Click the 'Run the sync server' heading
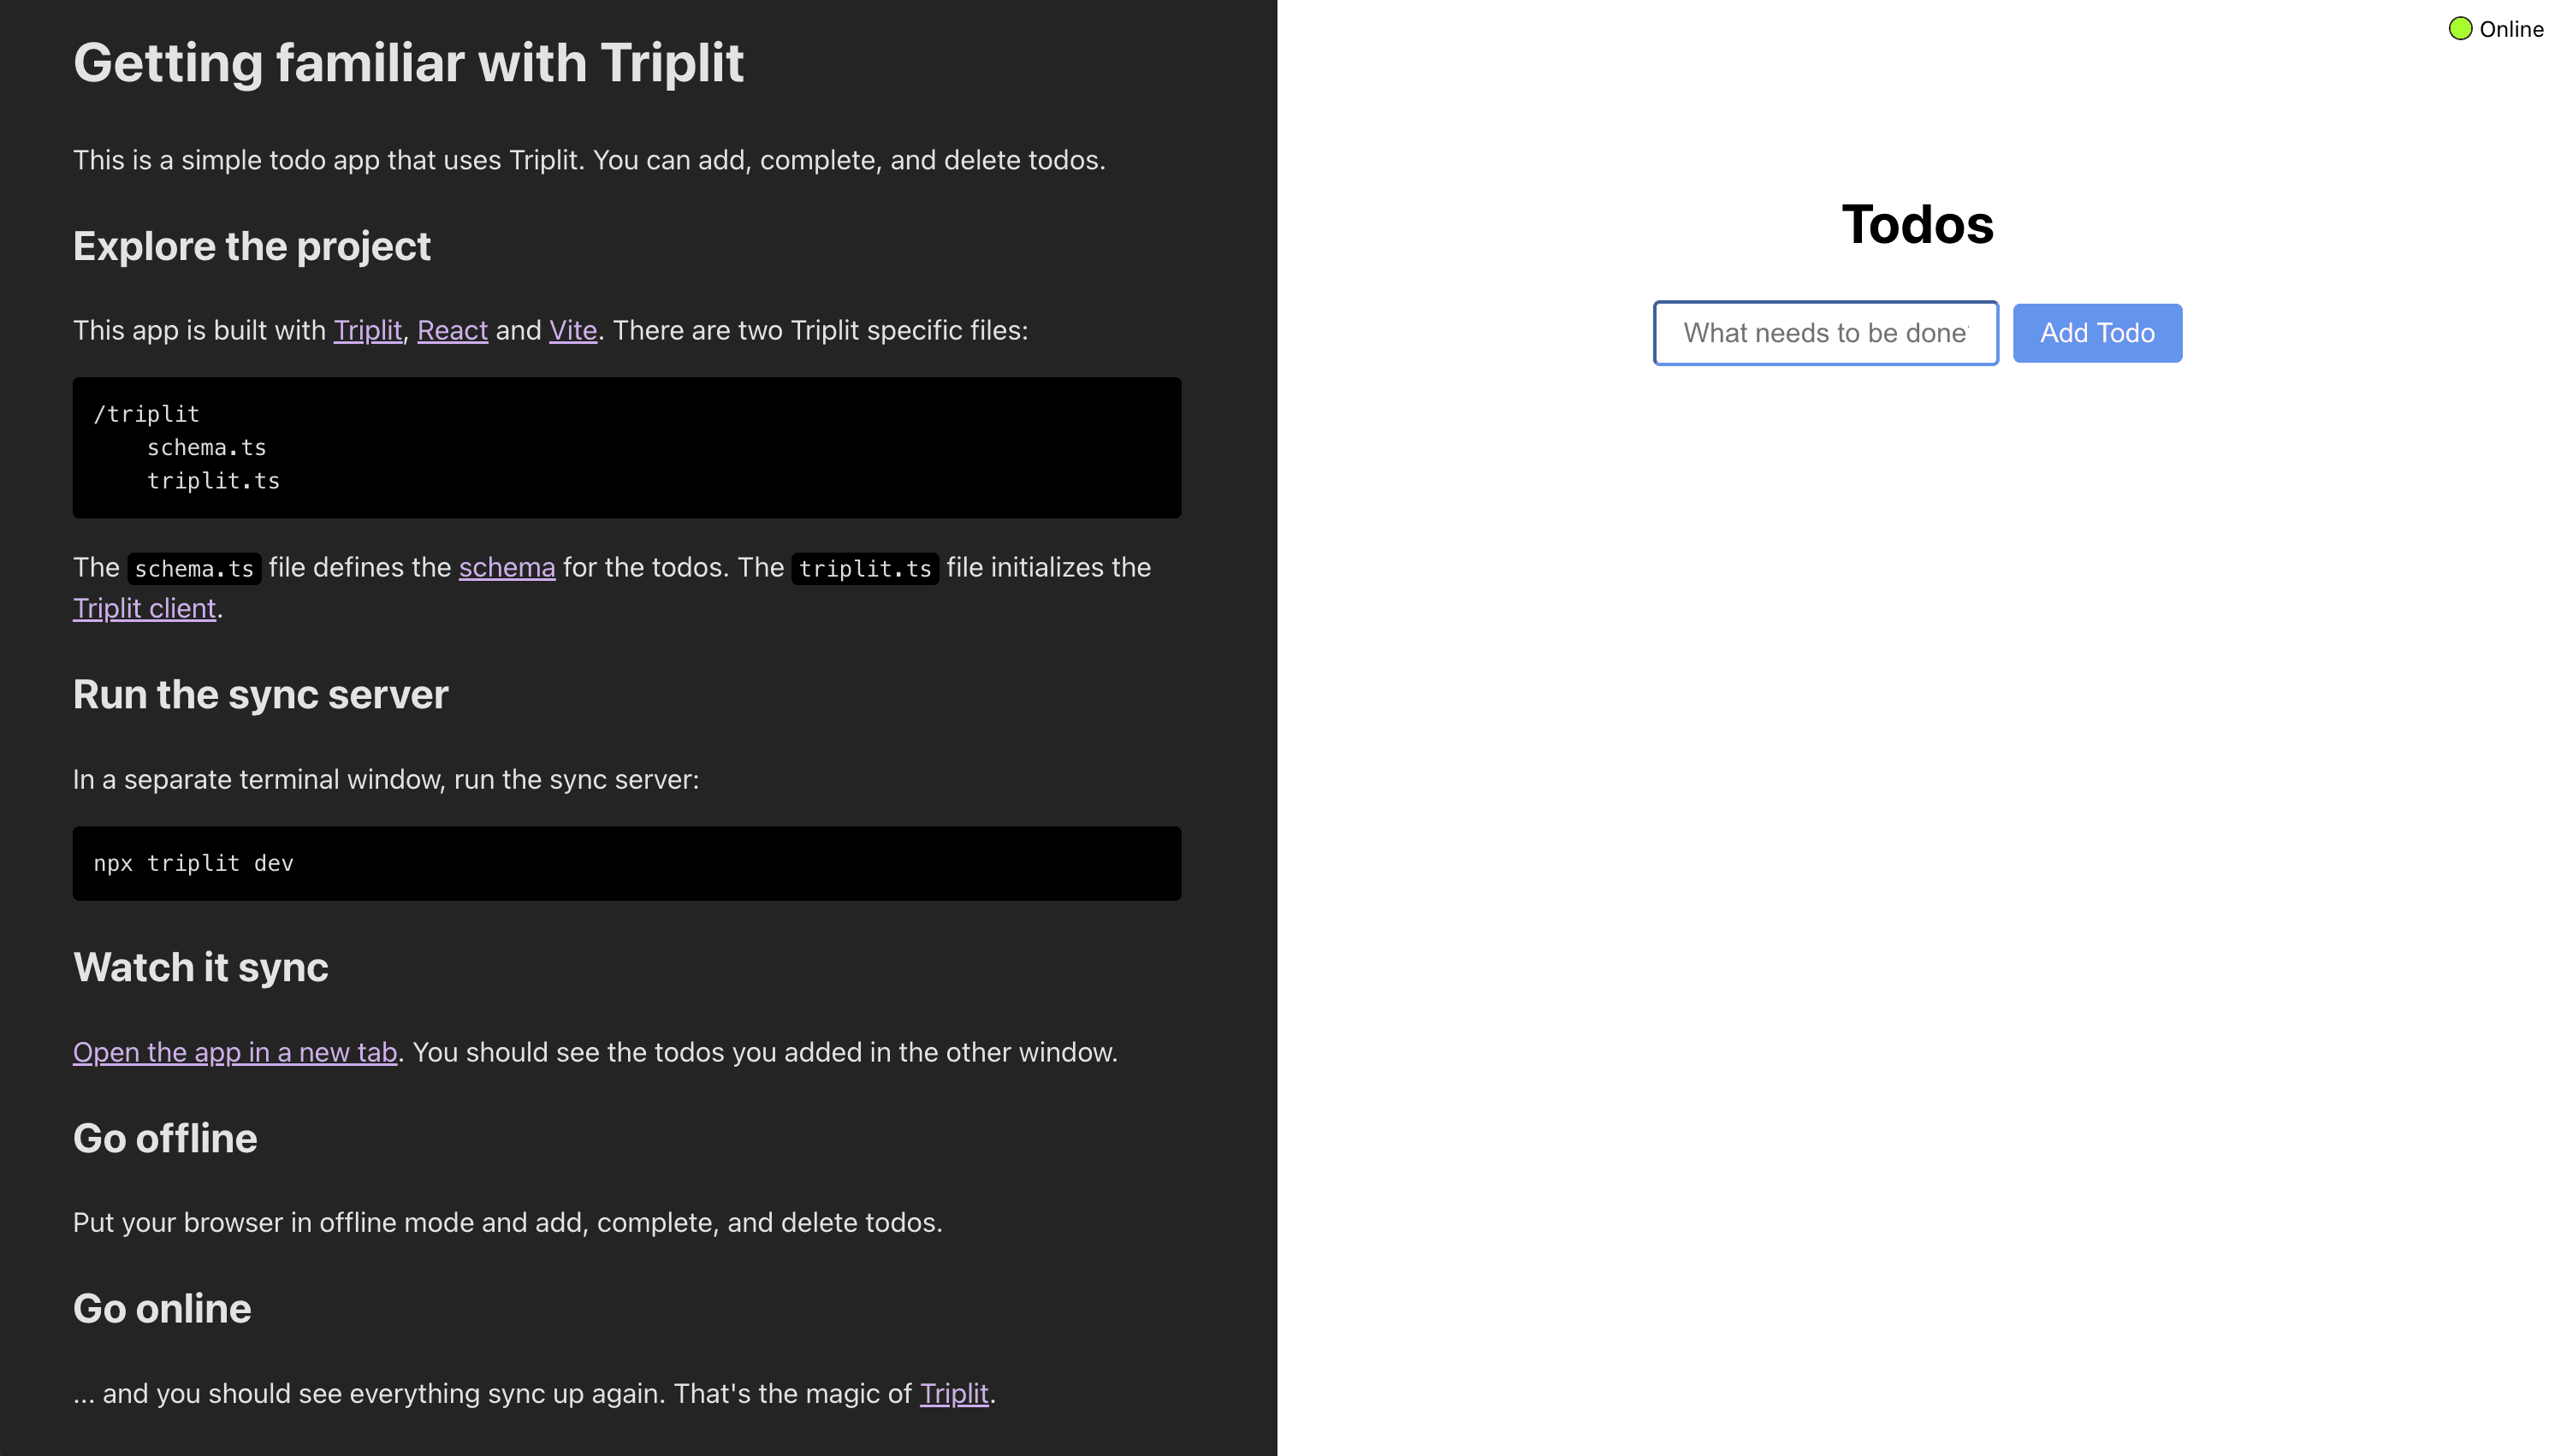The image size is (2555, 1456). [x=261, y=694]
